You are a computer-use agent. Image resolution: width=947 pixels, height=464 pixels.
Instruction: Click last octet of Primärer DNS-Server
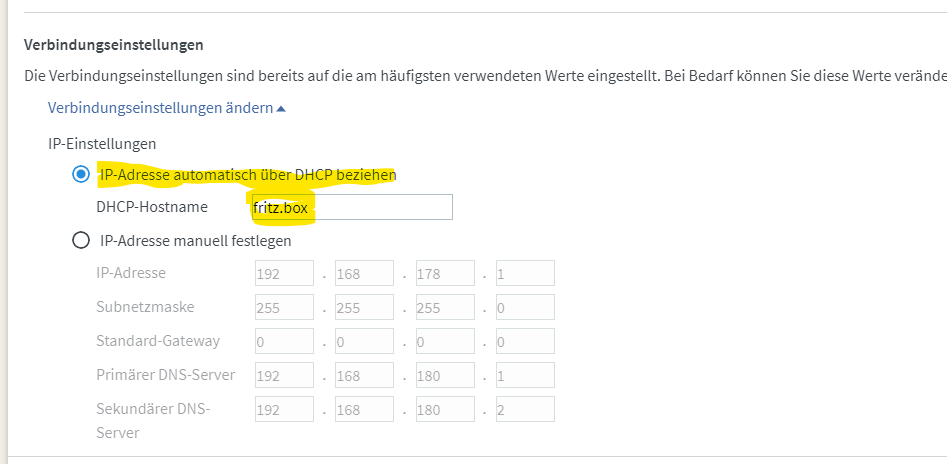tap(524, 375)
